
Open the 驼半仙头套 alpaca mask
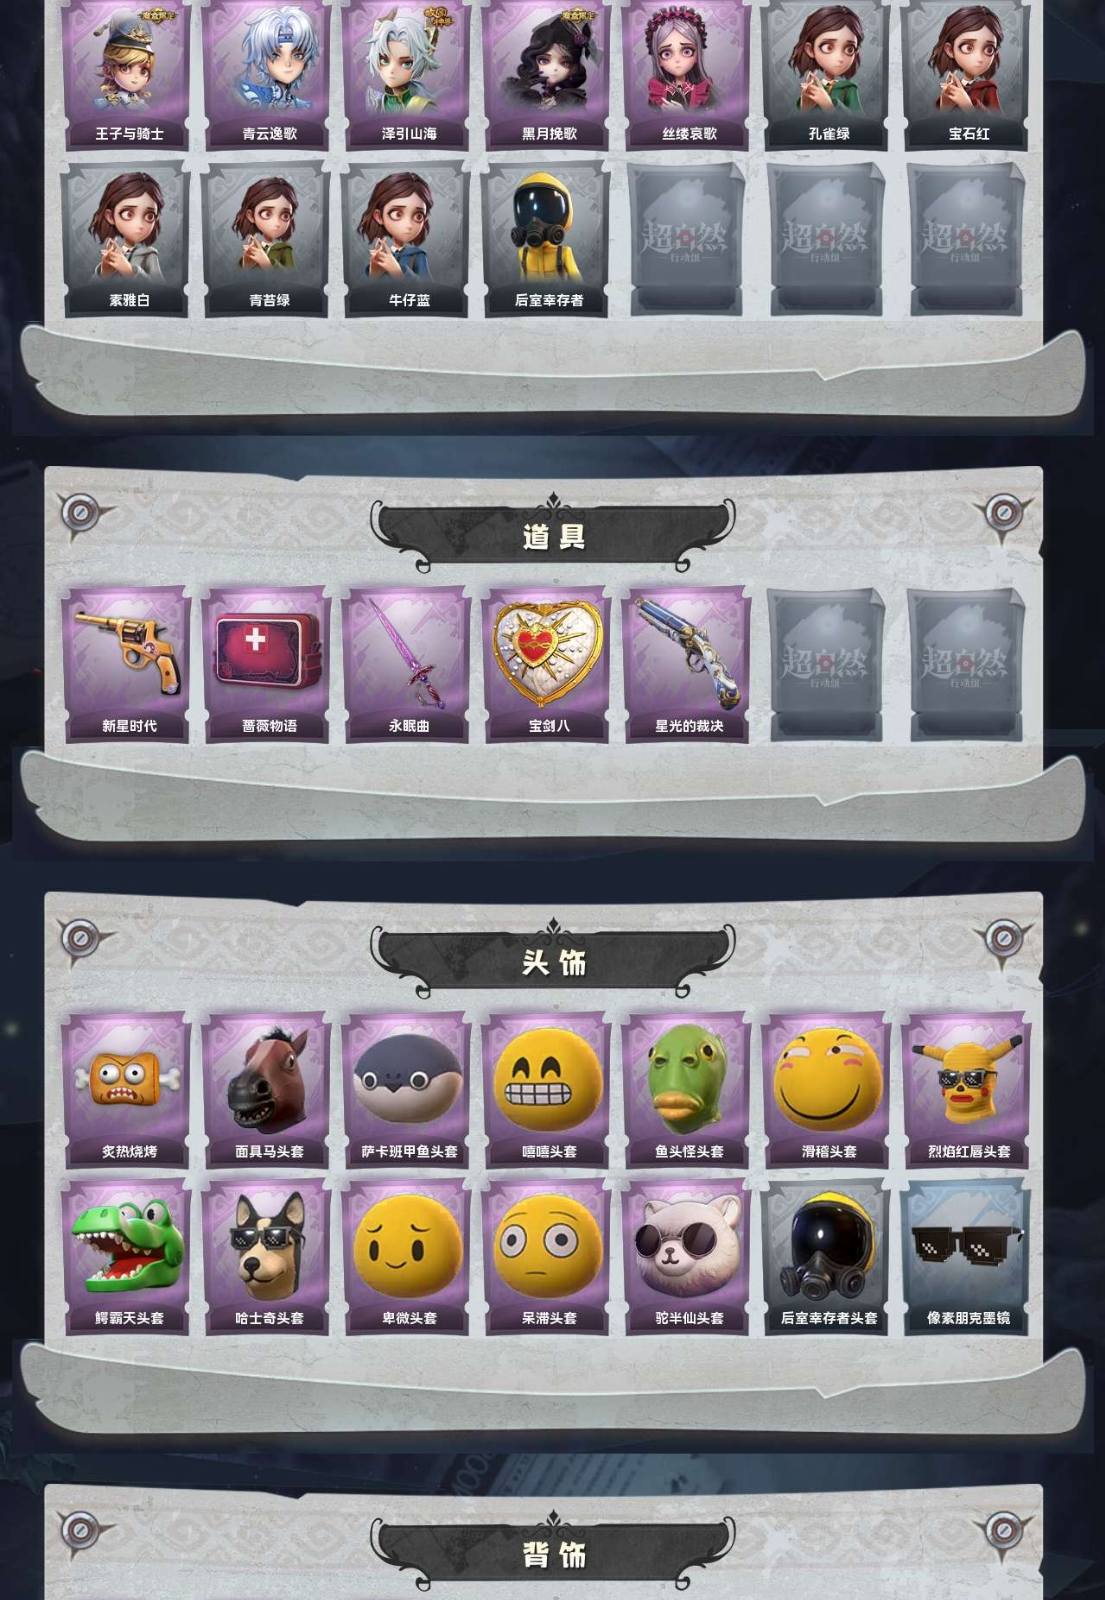click(687, 1257)
